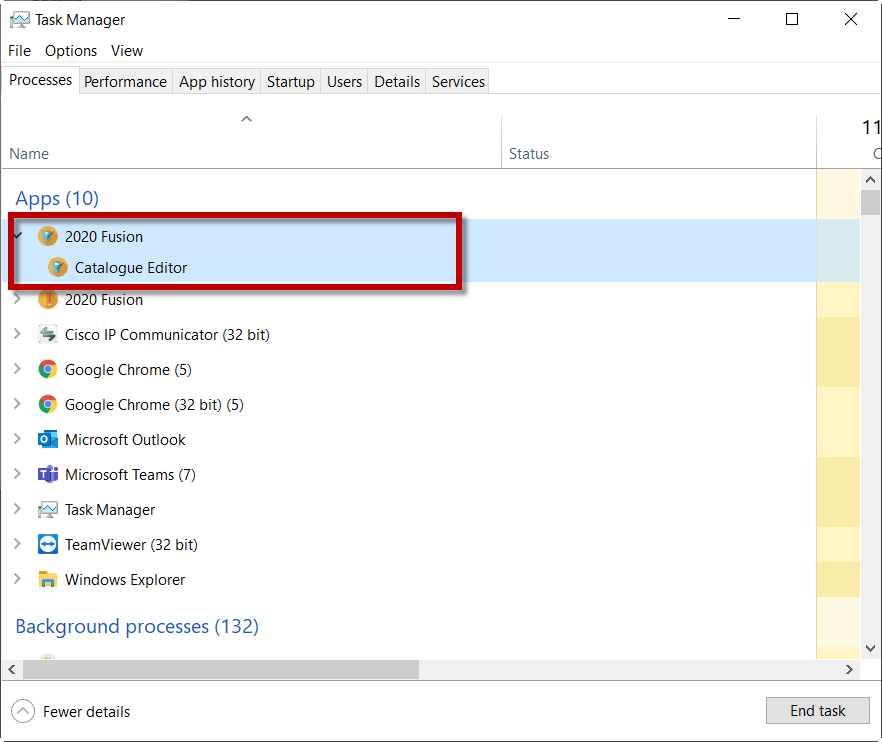The height and width of the screenshot is (742, 882).
Task: Open the File menu
Action: pyautogui.click(x=20, y=51)
